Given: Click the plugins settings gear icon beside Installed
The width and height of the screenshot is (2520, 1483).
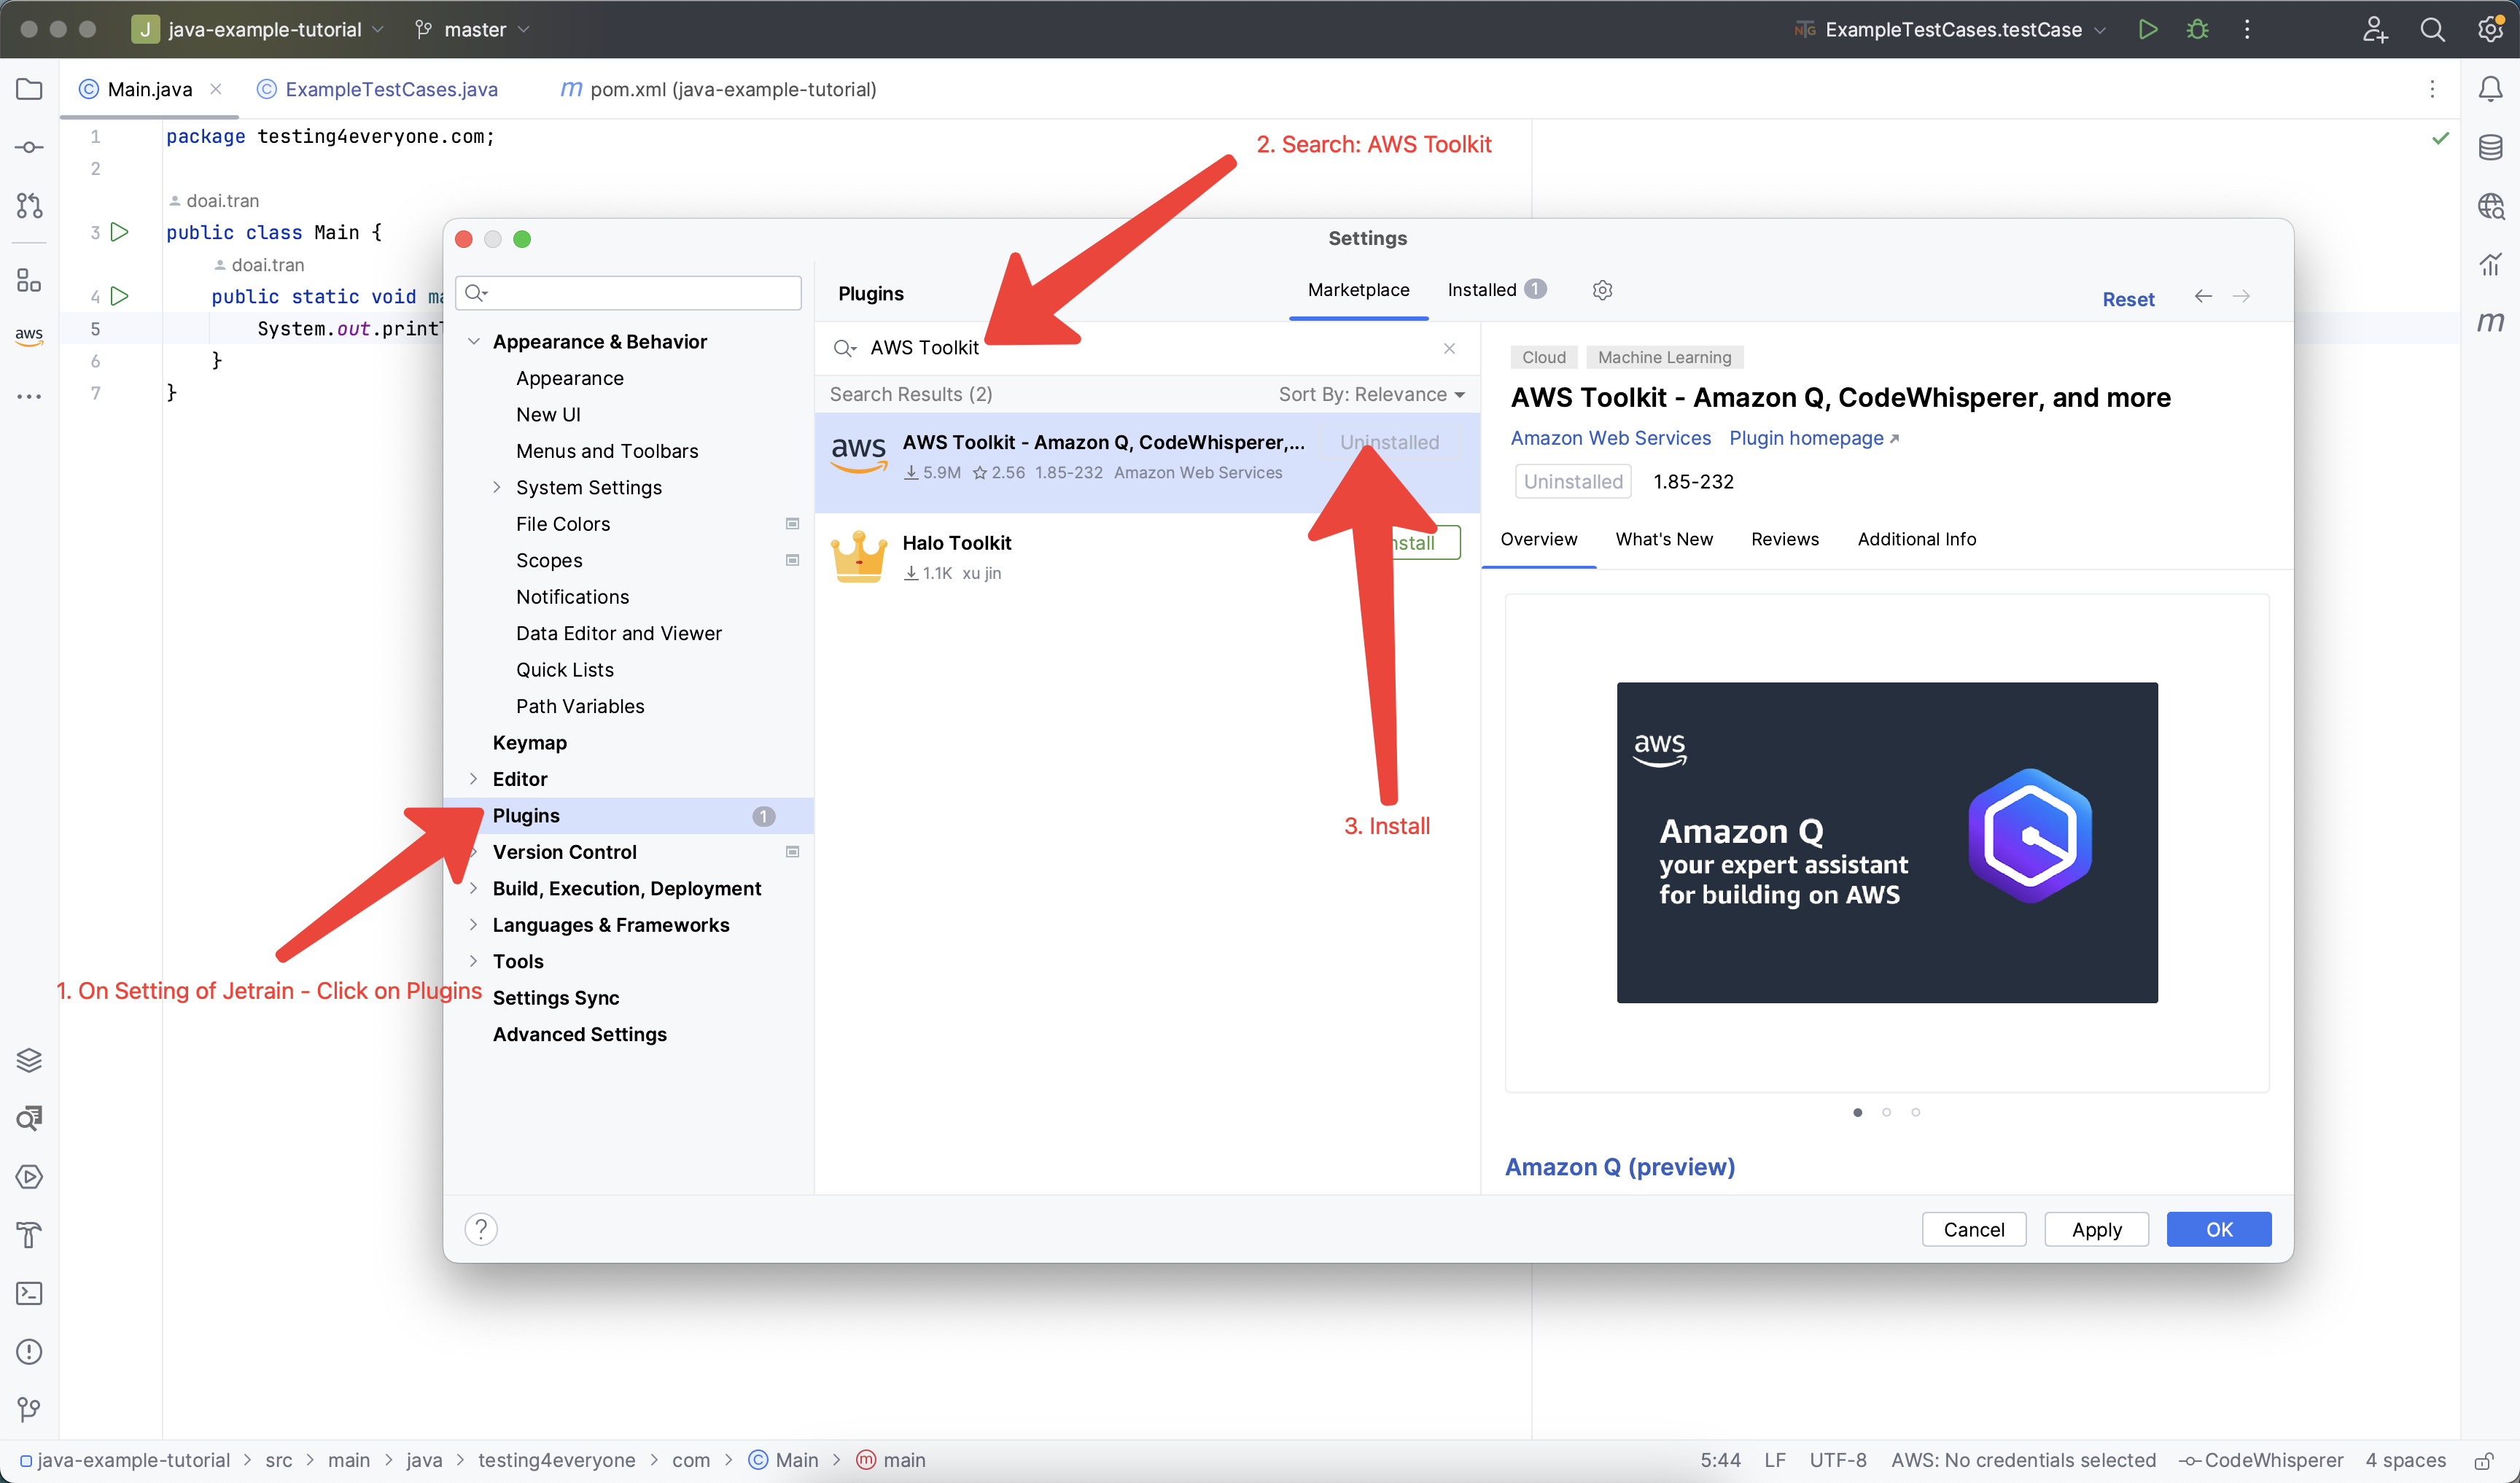Looking at the screenshot, I should [x=1602, y=290].
